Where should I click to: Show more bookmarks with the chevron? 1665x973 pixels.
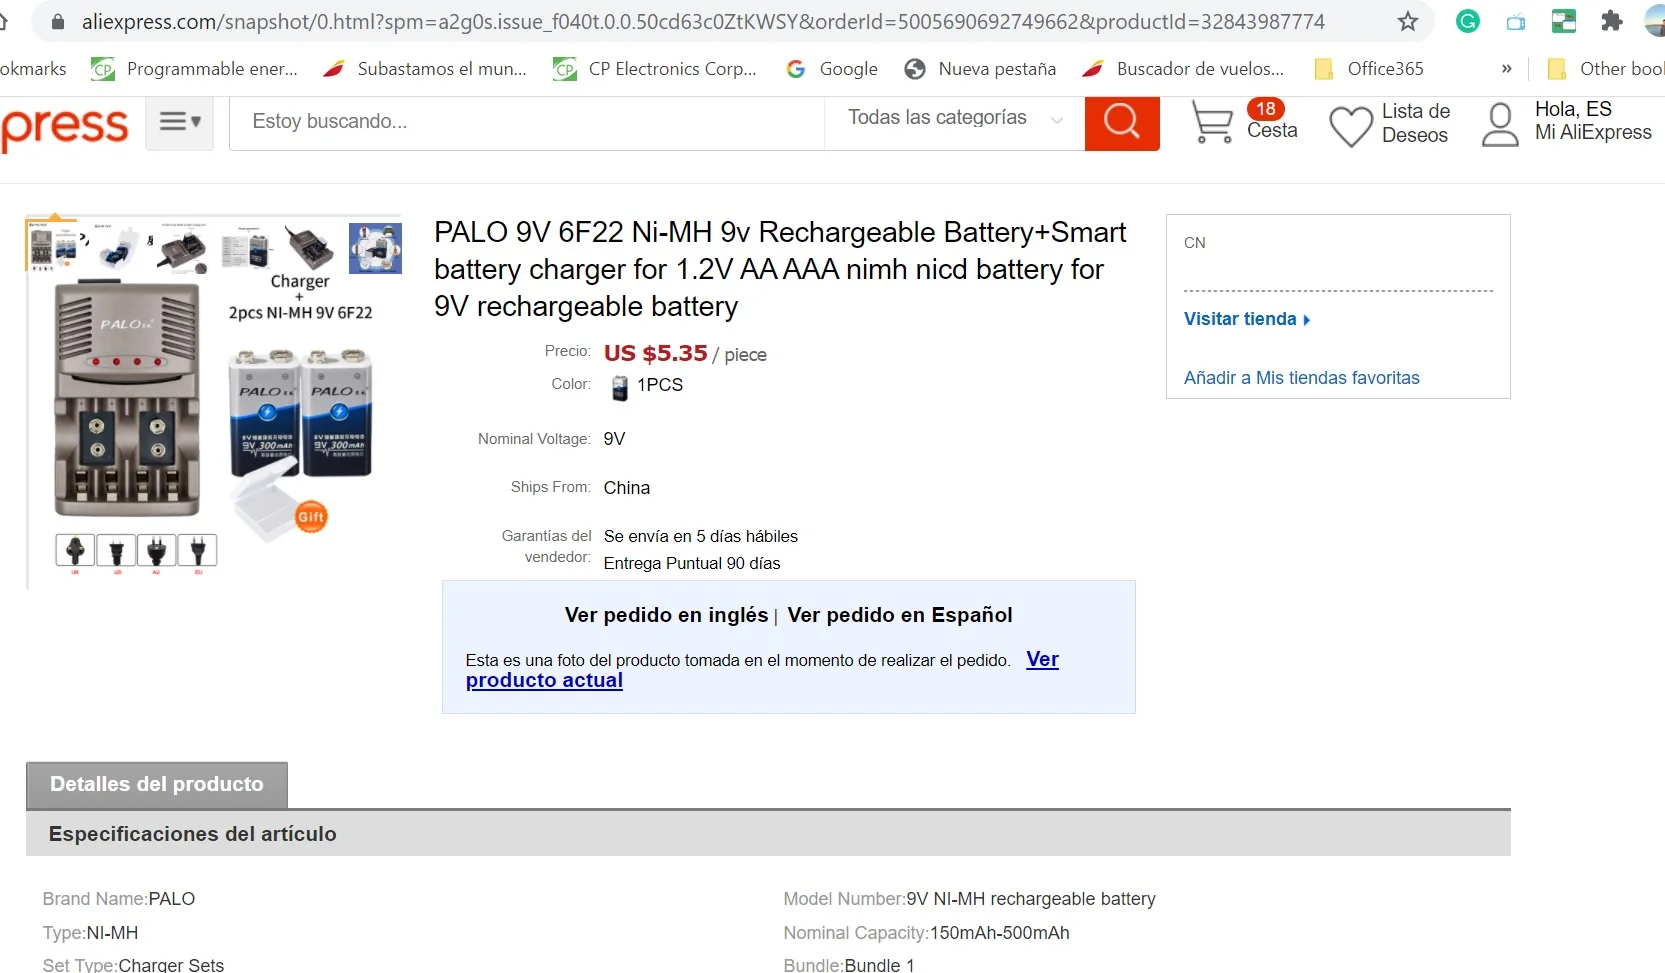[x=1506, y=69]
